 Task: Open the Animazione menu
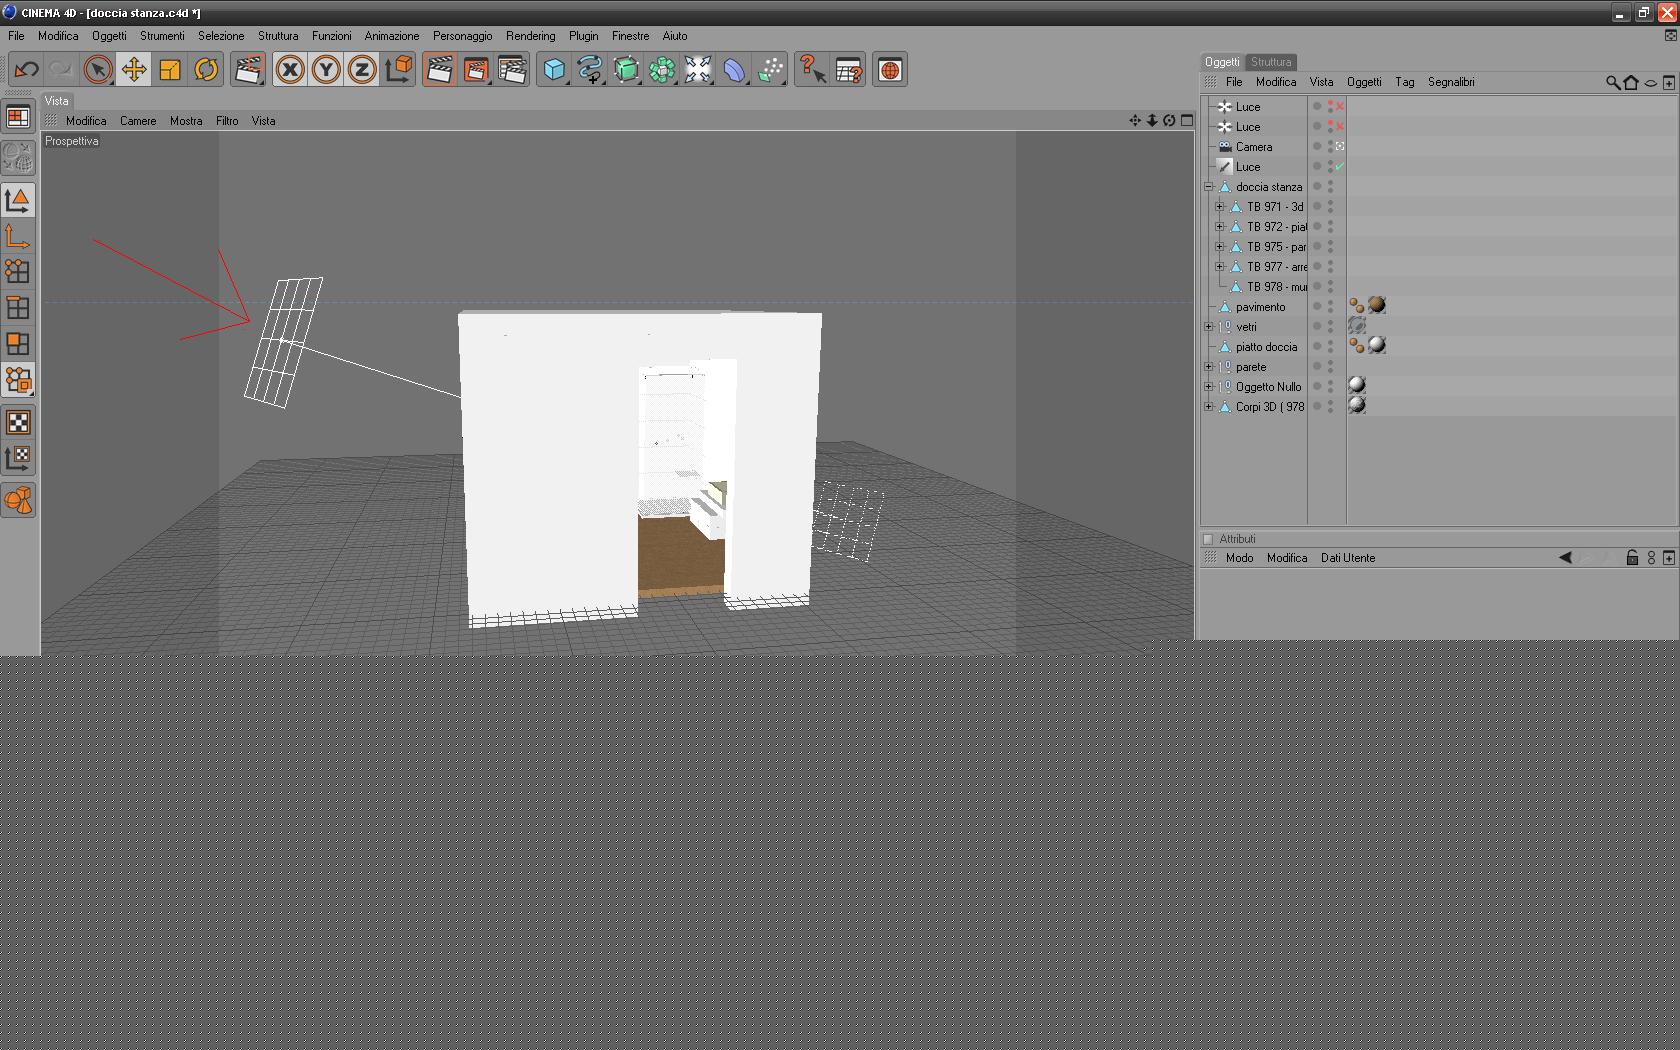pyautogui.click(x=392, y=36)
